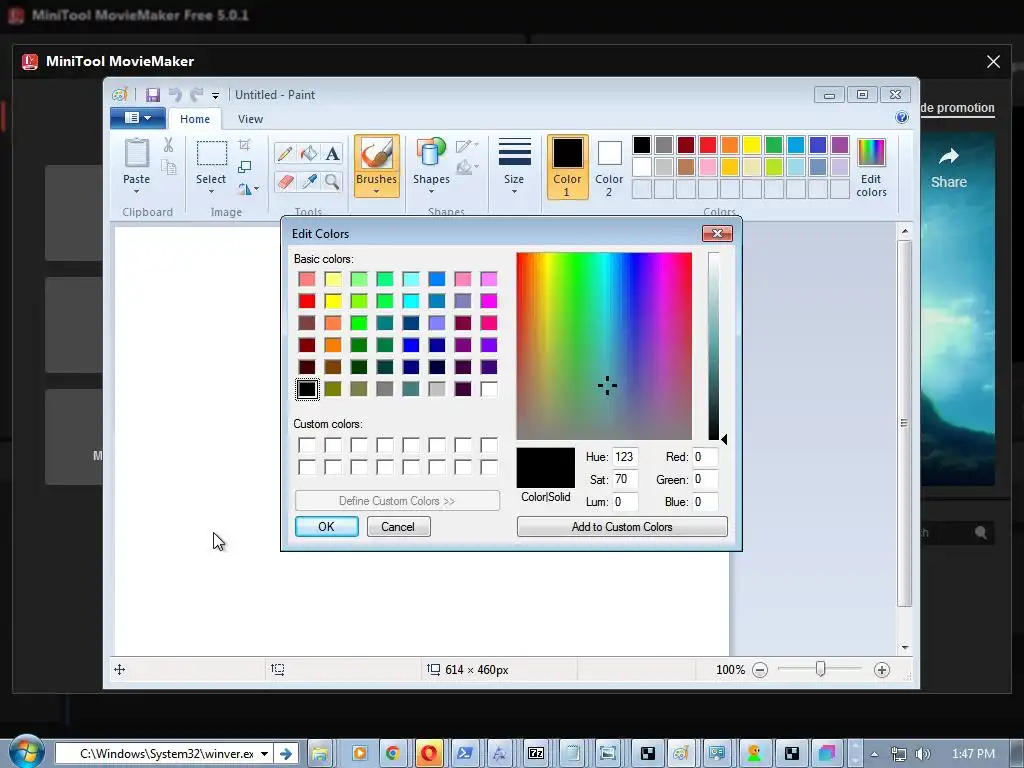1024x768 pixels.
Task: Click the Hue input field
Action: click(625, 456)
